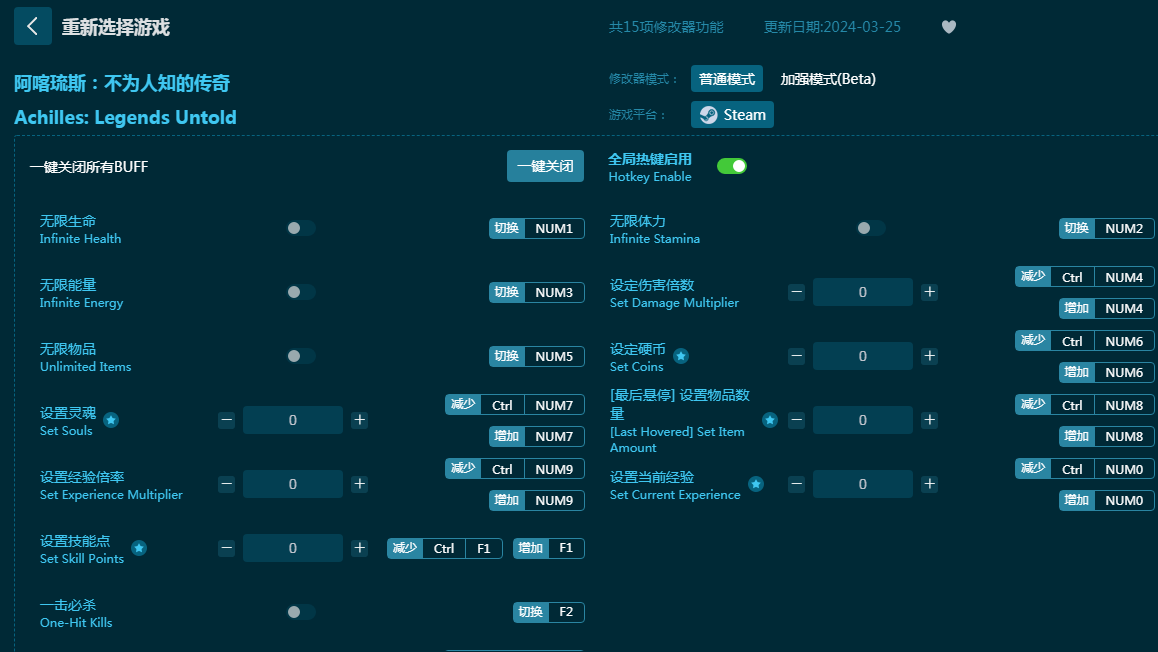The image size is (1158, 652).
Task: Decrease the Current Experience with minus
Action: click(x=796, y=484)
